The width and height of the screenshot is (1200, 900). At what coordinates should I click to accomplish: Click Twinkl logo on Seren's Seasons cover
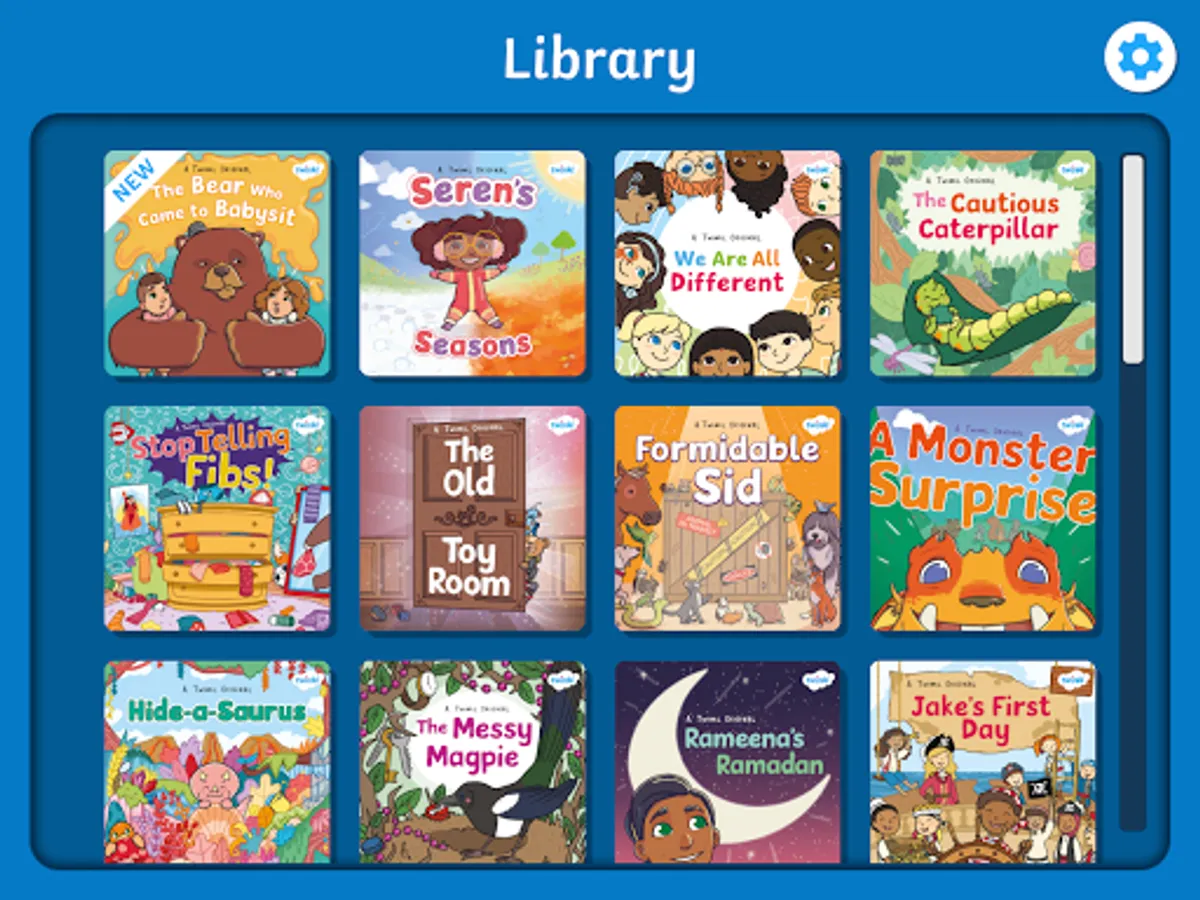[564, 170]
